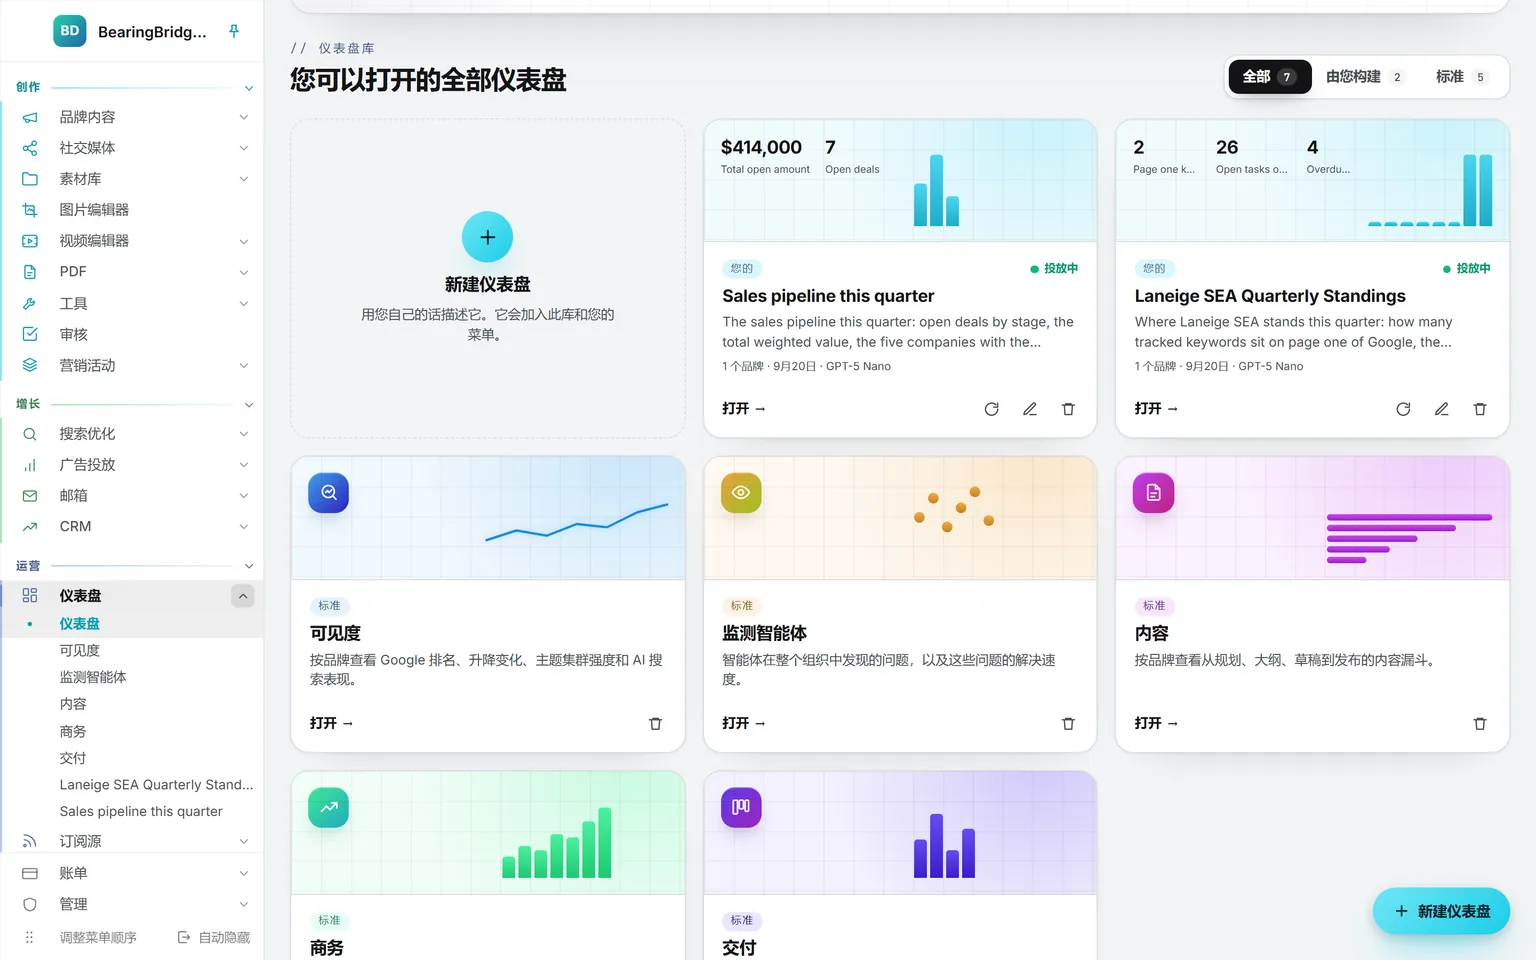Image resolution: width=1536 pixels, height=960 pixels.
Task: Edit the Laneige SEA Quarterly Standings dashboard
Action: click(1442, 409)
